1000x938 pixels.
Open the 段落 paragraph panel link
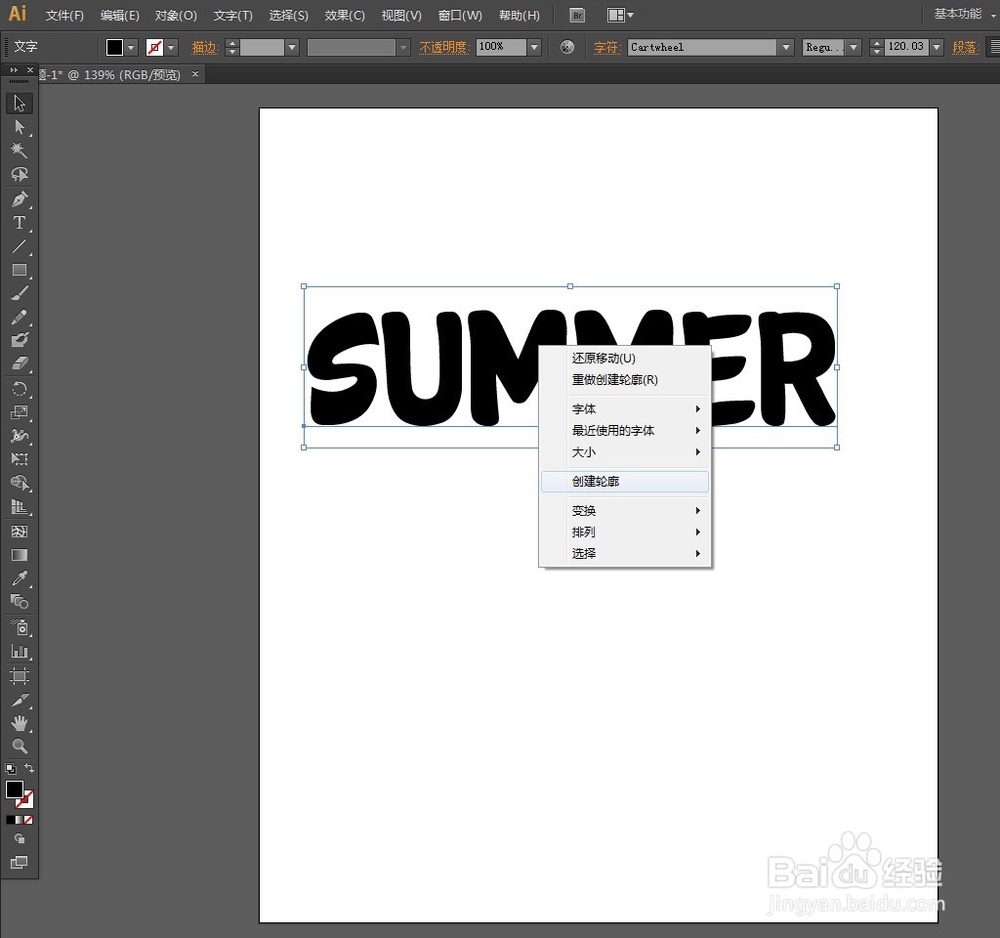(x=965, y=47)
